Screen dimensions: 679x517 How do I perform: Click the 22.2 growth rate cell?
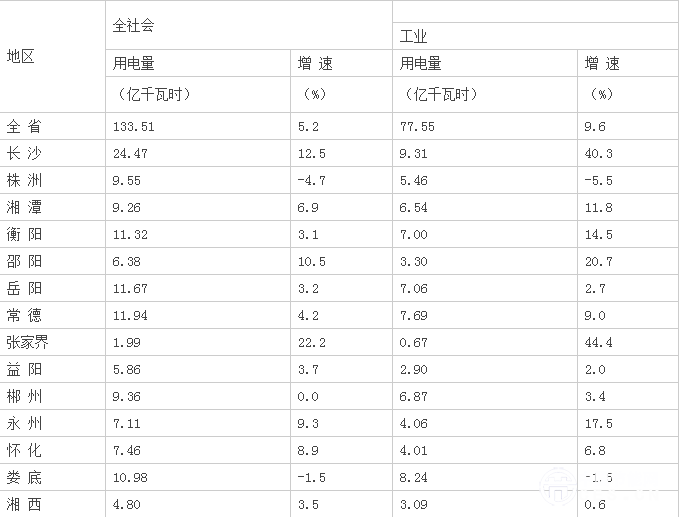pyautogui.click(x=311, y=343)
